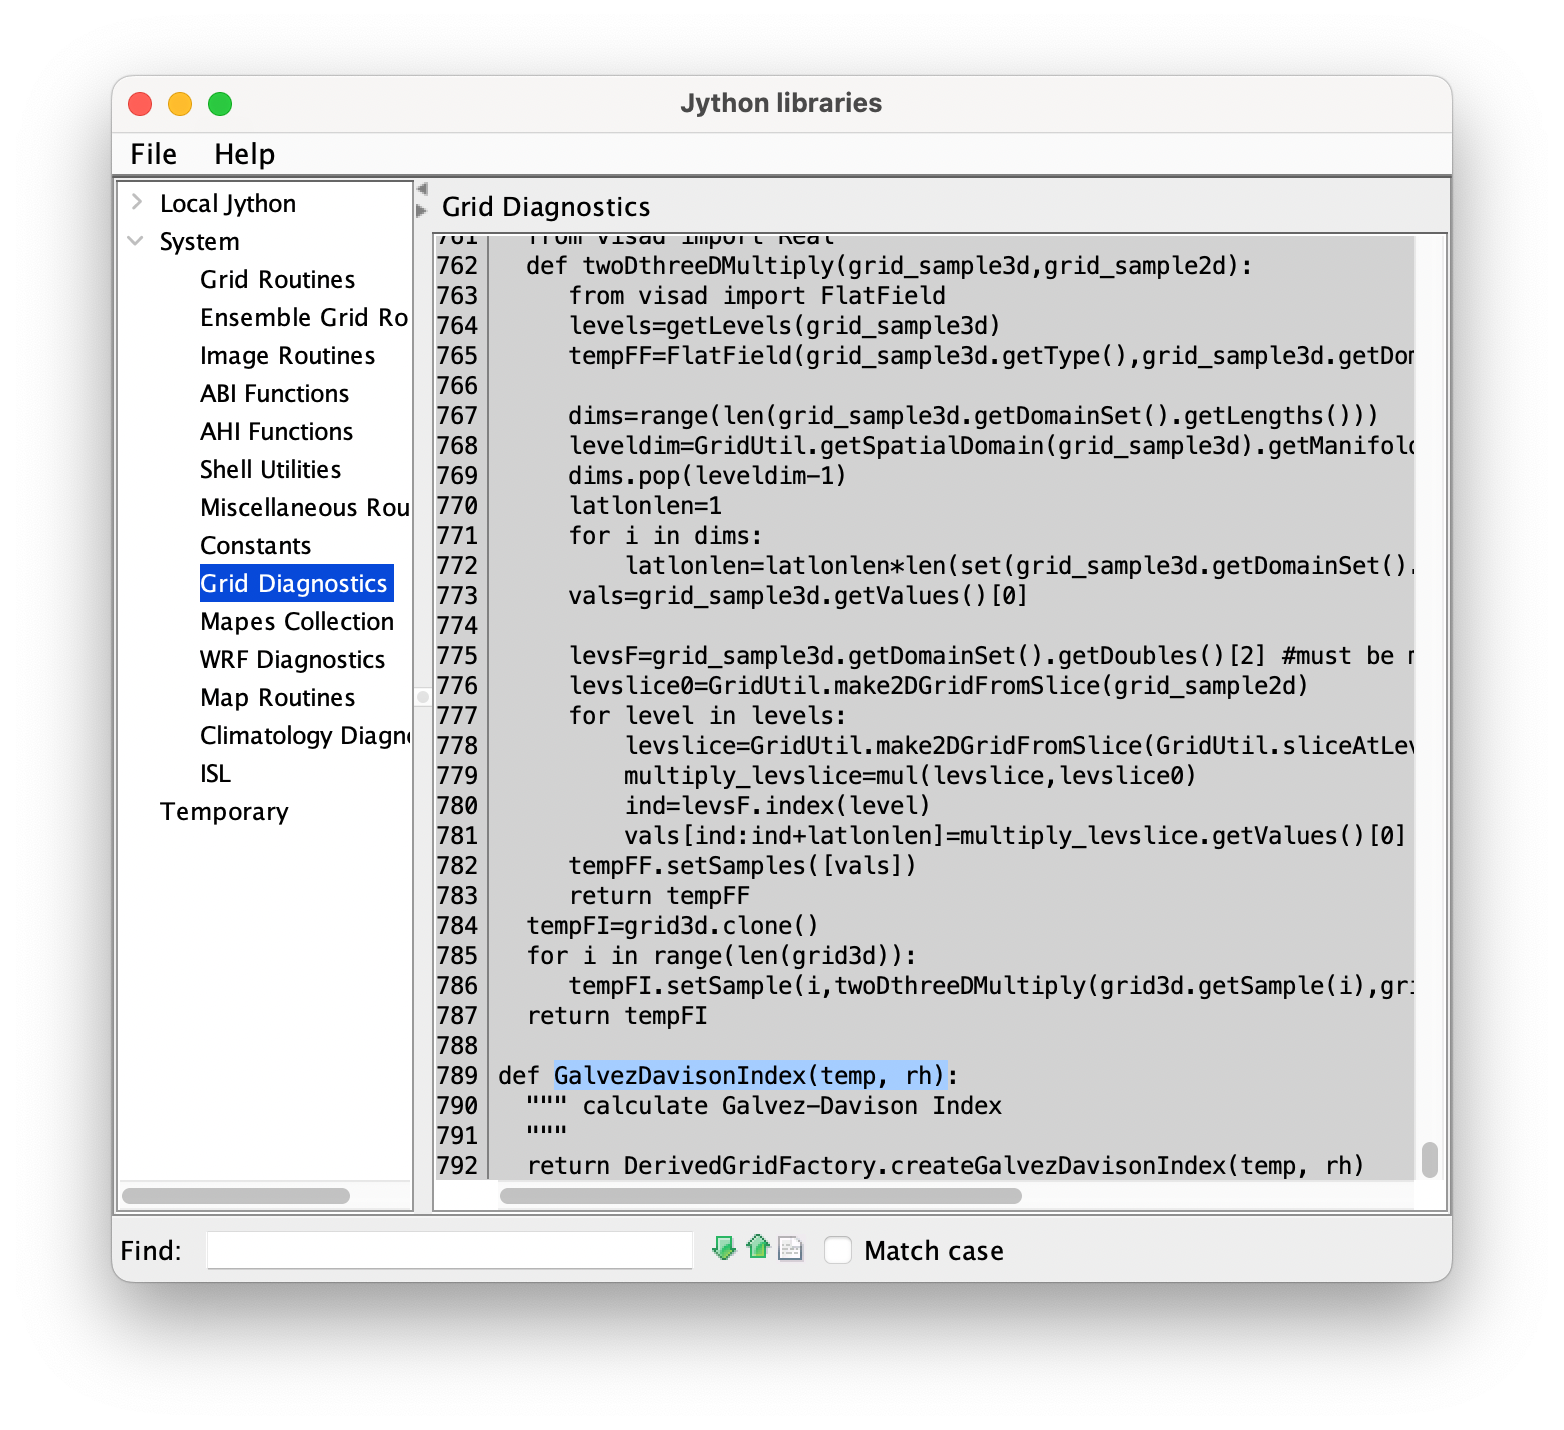Select Grid Routines in the library tree
Viewport: 1564px width, 1430px height.
coord(277,279)
